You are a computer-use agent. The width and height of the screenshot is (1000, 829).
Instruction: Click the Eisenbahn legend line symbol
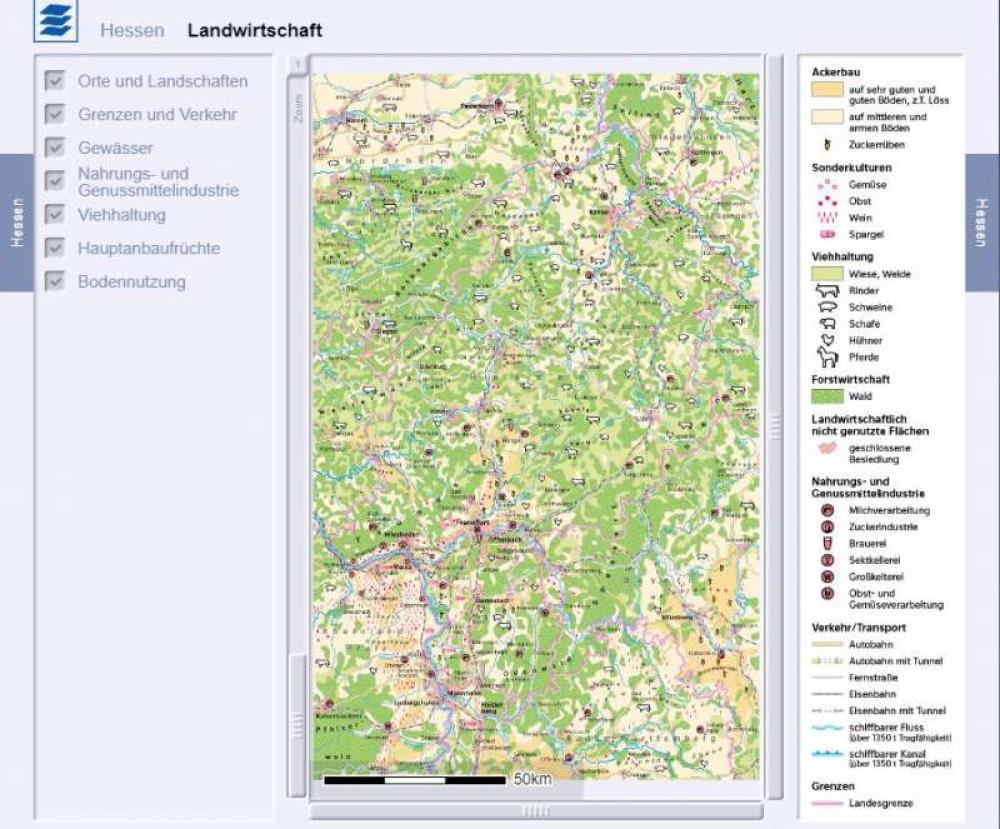pyautogui.click(x=827, y=694)
